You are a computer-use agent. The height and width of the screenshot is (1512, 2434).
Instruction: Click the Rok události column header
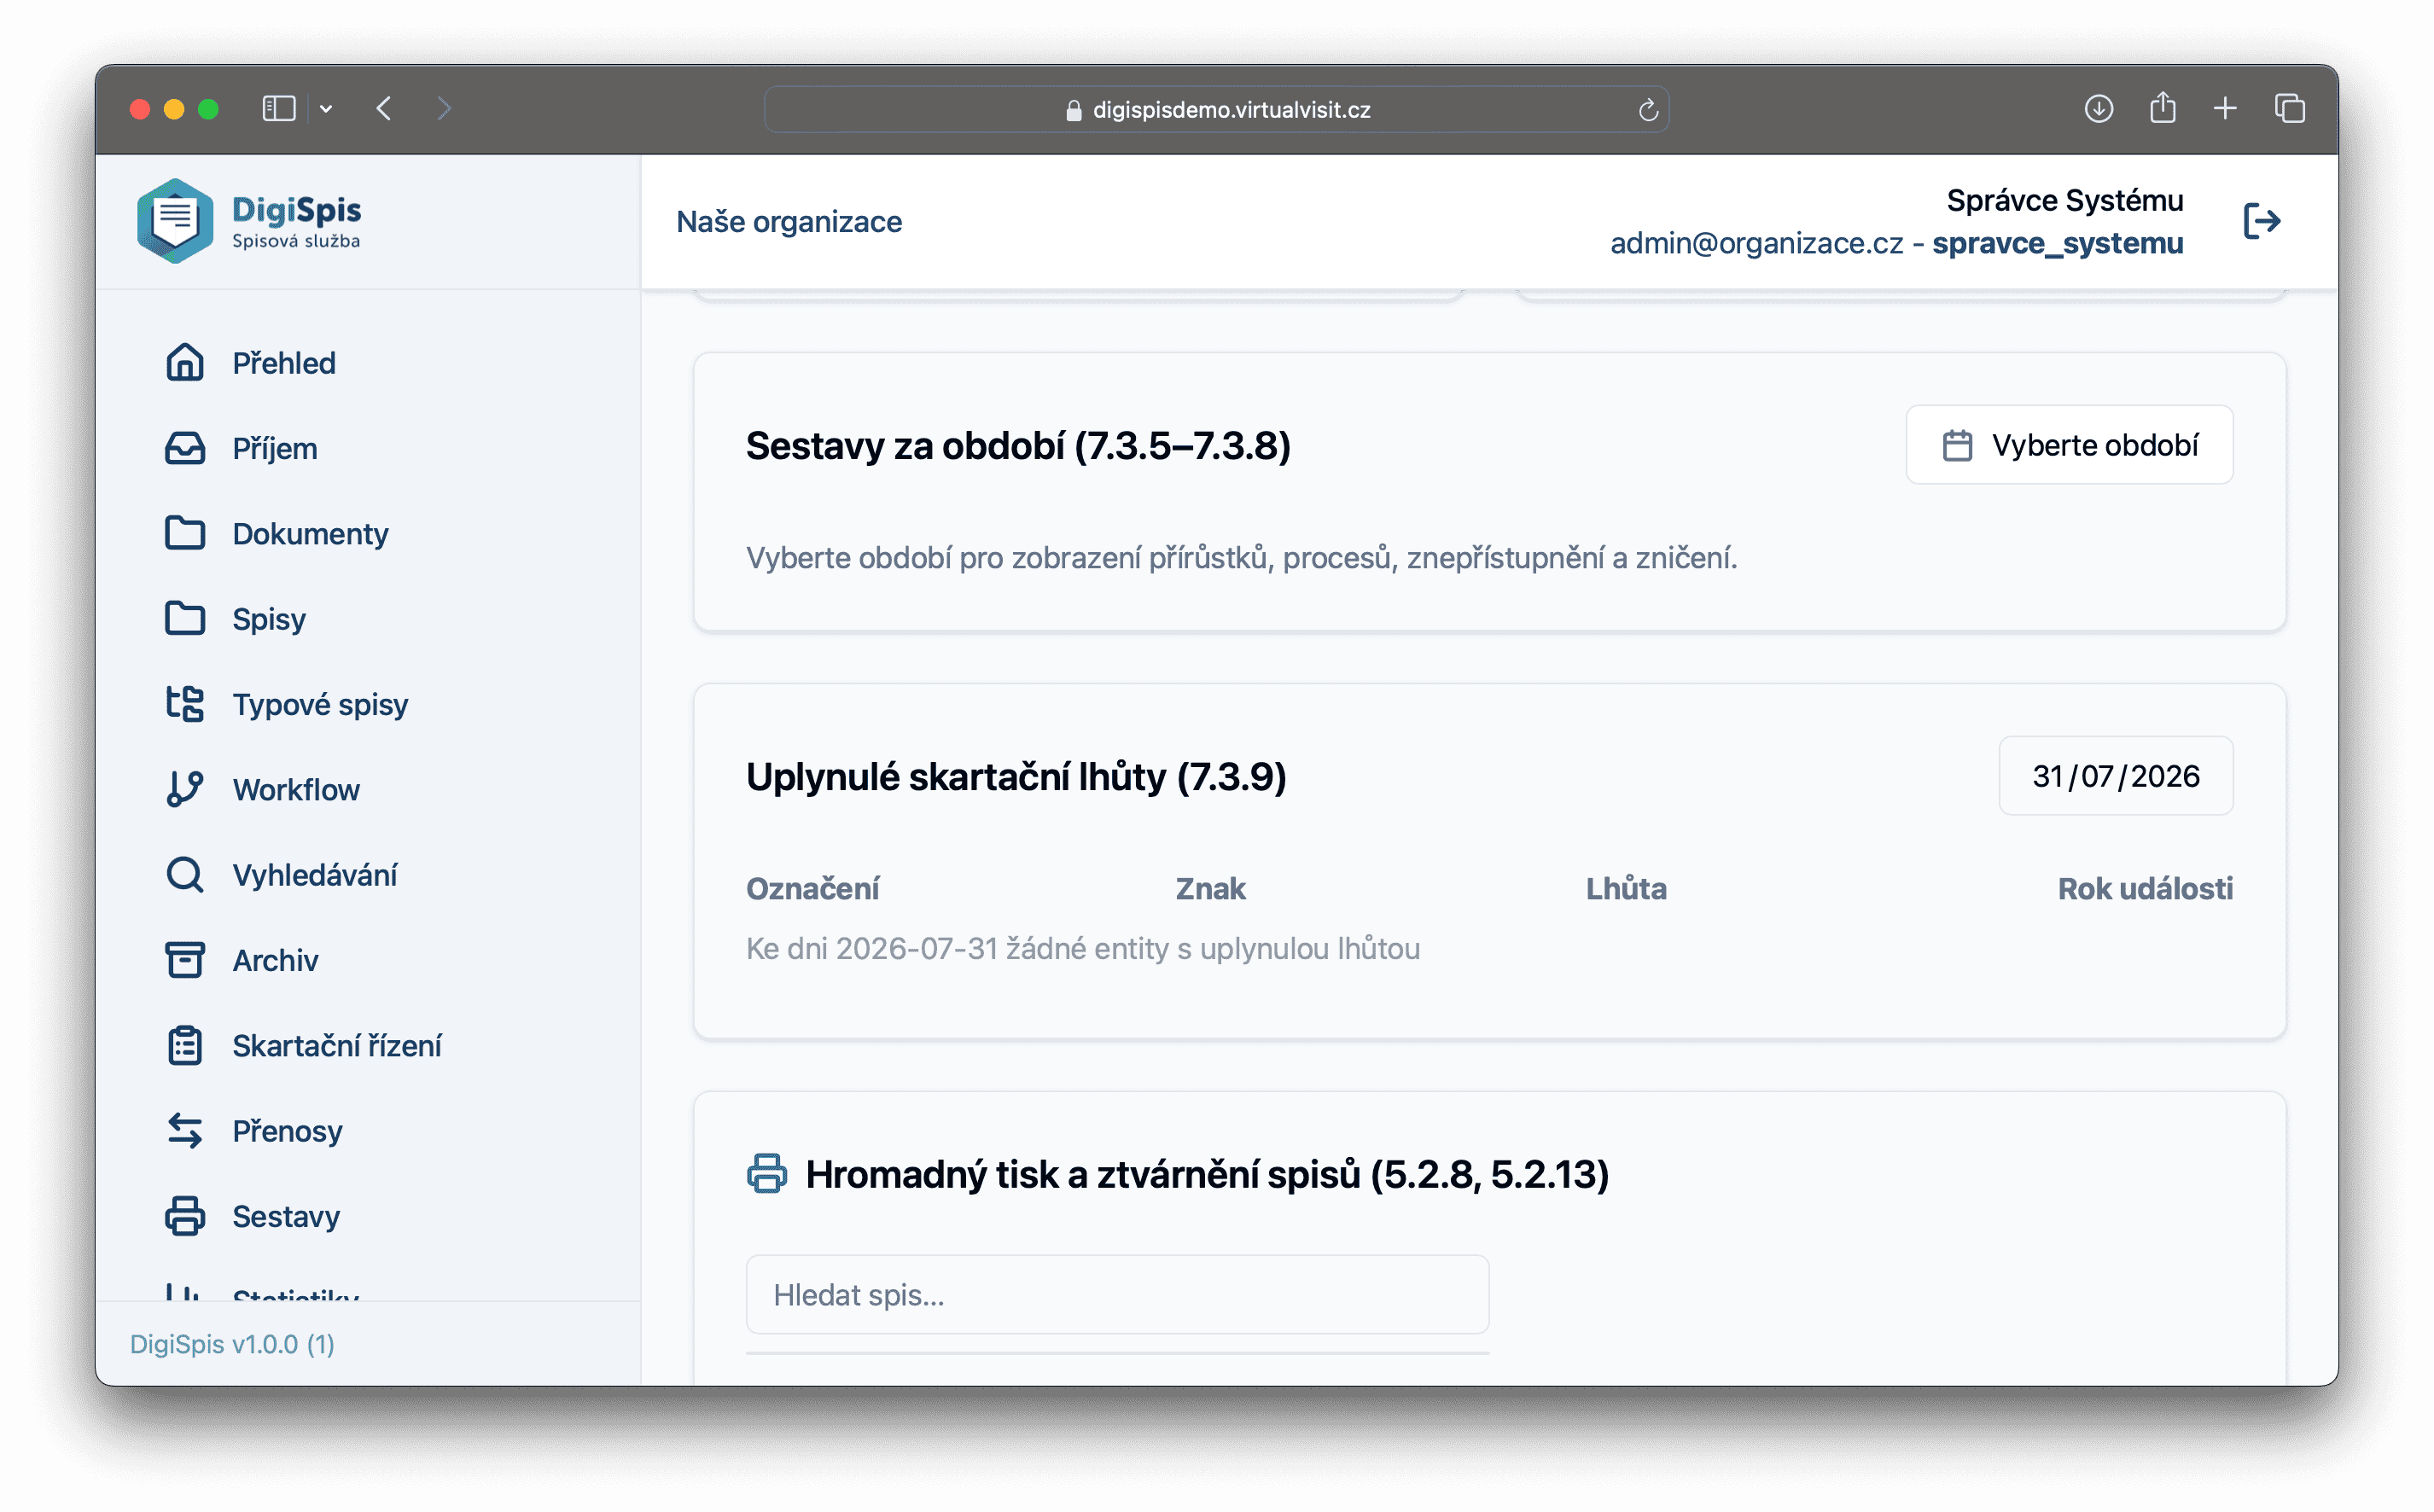2145,889
